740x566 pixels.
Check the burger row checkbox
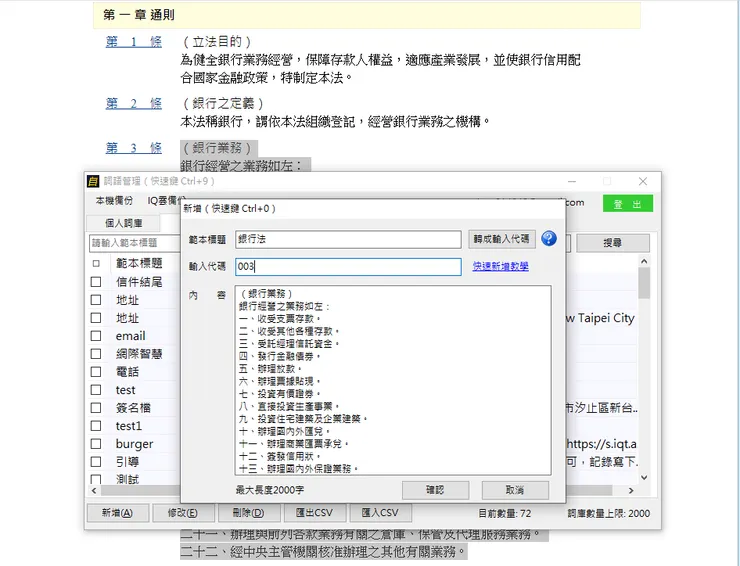96,443
